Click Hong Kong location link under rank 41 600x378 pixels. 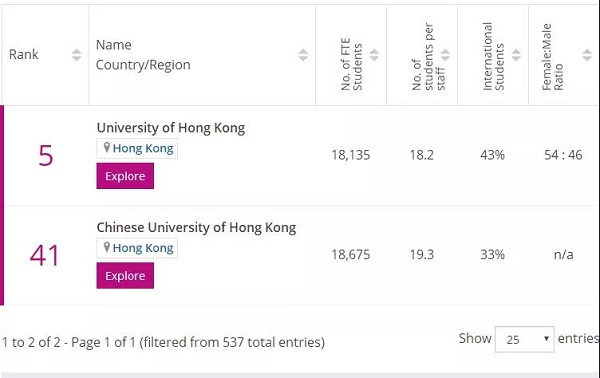click(143, 248)
